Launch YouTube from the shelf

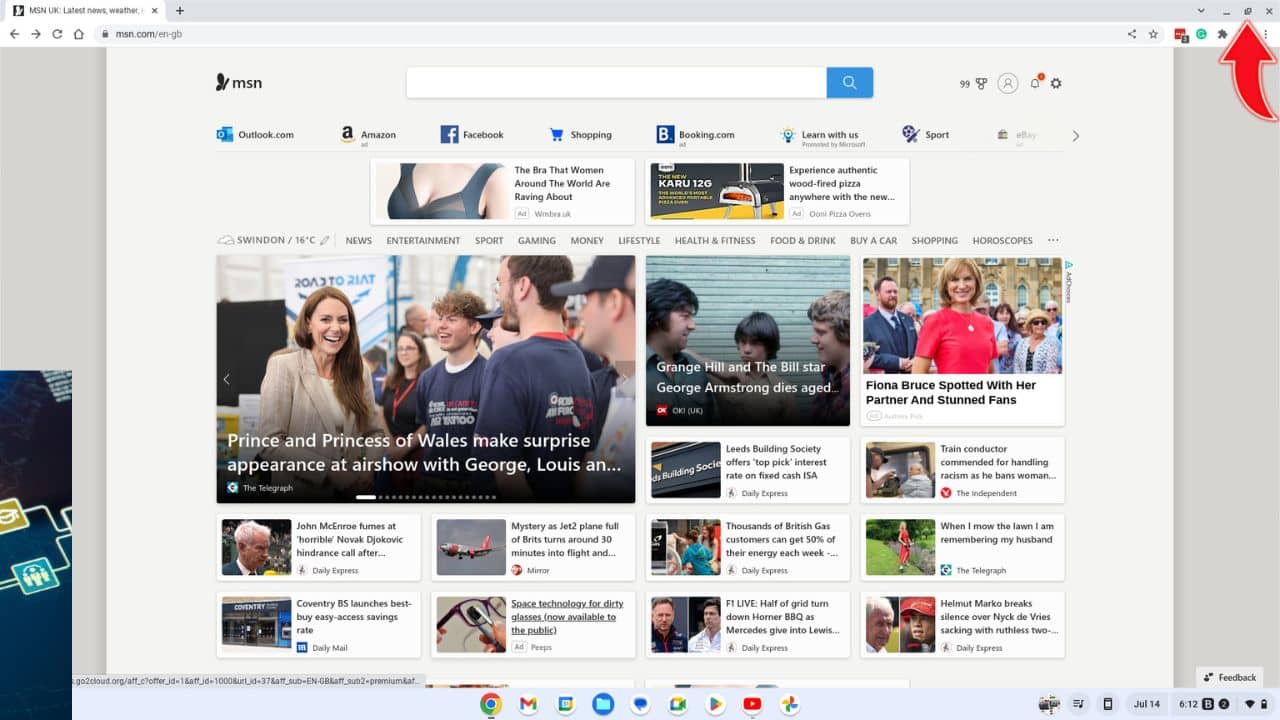[x=752, y=705]
